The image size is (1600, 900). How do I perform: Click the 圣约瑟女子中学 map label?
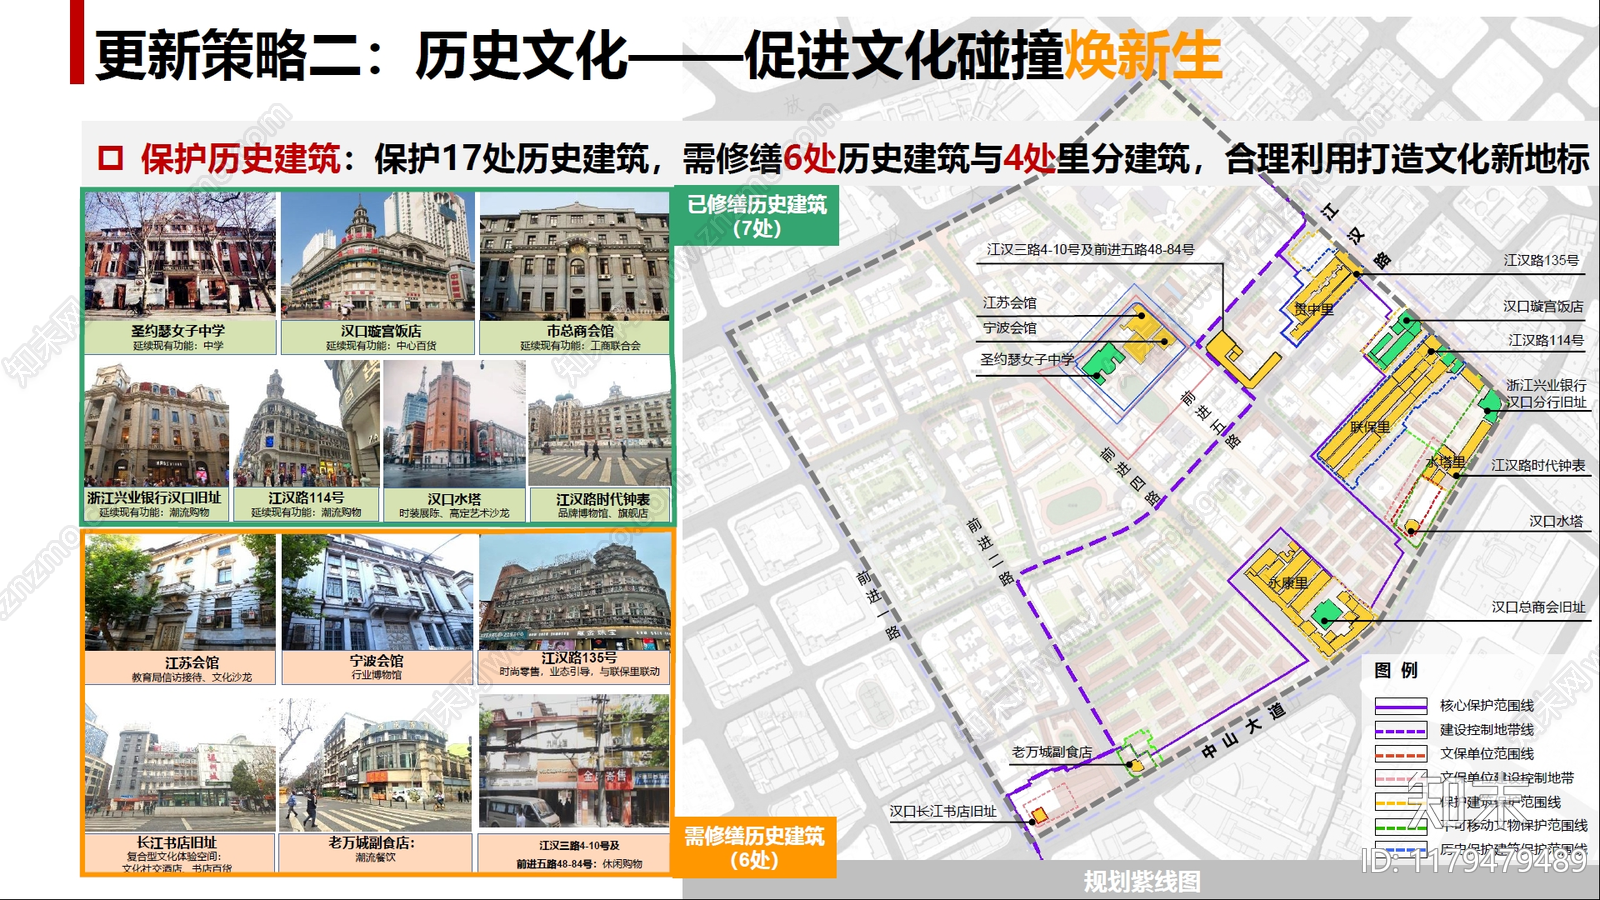click(1027, 360)
